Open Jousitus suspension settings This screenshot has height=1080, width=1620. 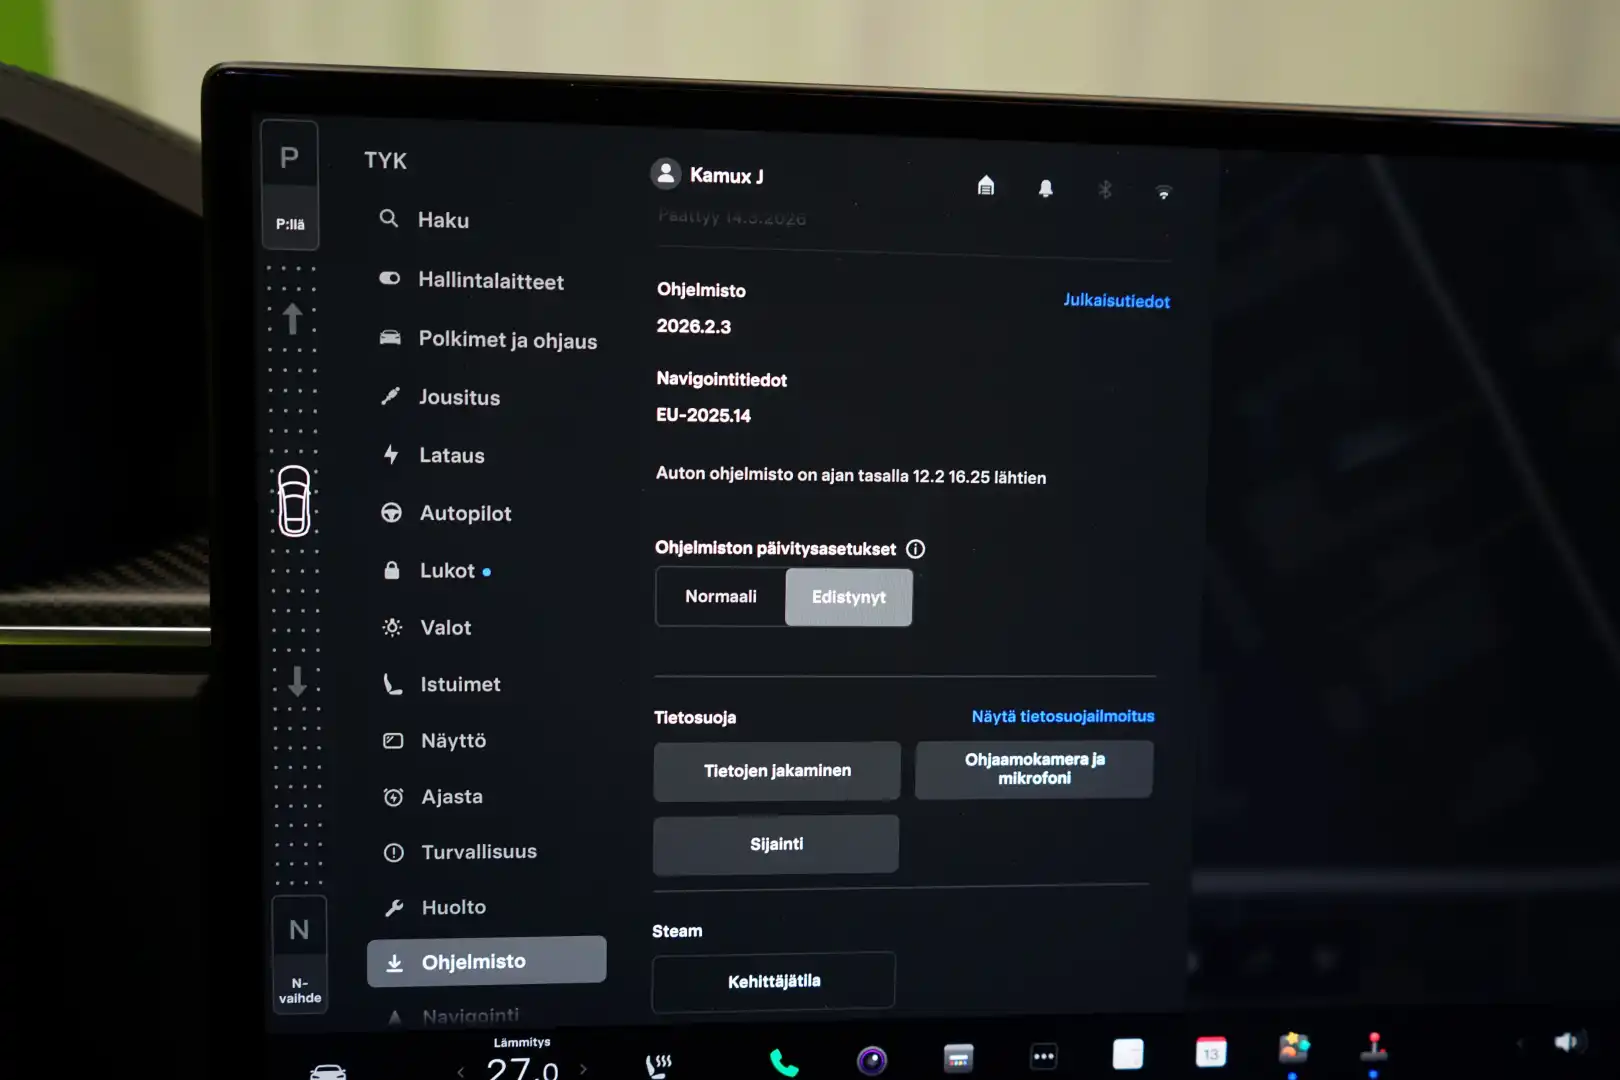click(x=439, y=397)
